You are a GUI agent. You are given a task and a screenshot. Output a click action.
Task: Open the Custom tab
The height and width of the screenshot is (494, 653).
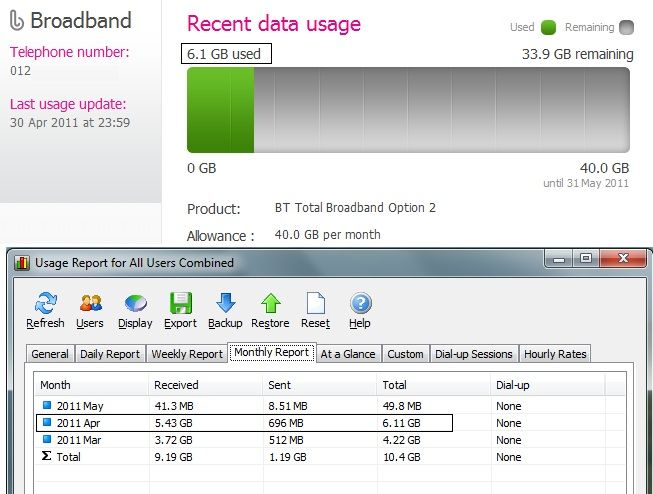pyautogui.click(x=405, y=354)
